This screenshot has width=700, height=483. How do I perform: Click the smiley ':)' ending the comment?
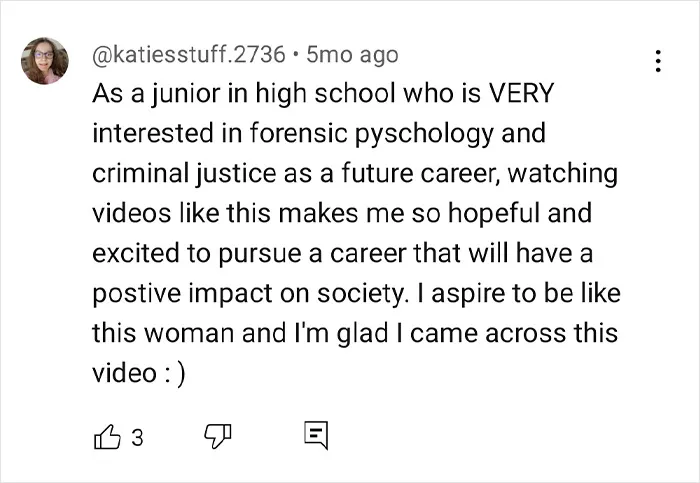pyautogui.click(x=175, y=374)
